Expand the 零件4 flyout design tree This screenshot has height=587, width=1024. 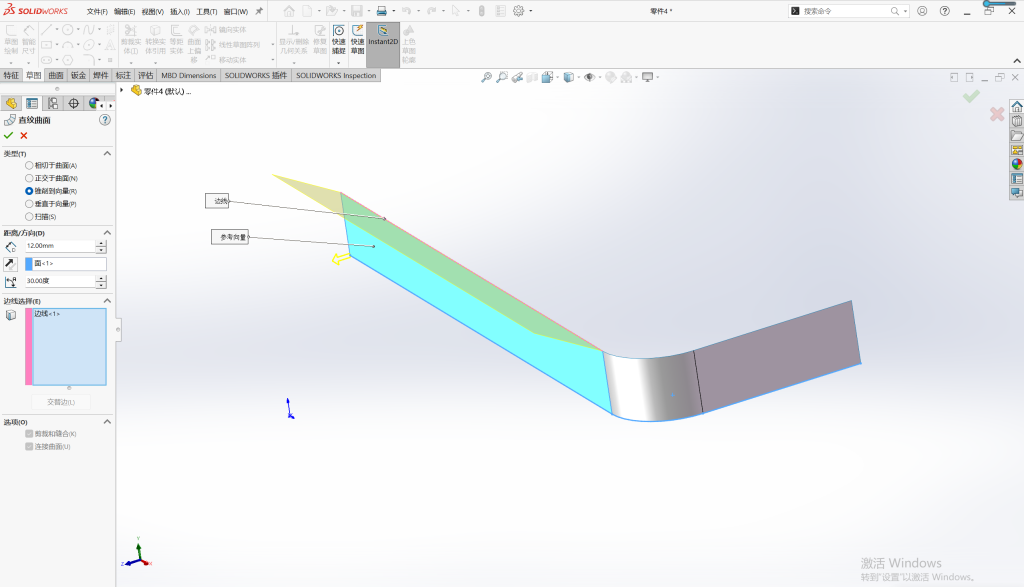[x=121, y=91]
